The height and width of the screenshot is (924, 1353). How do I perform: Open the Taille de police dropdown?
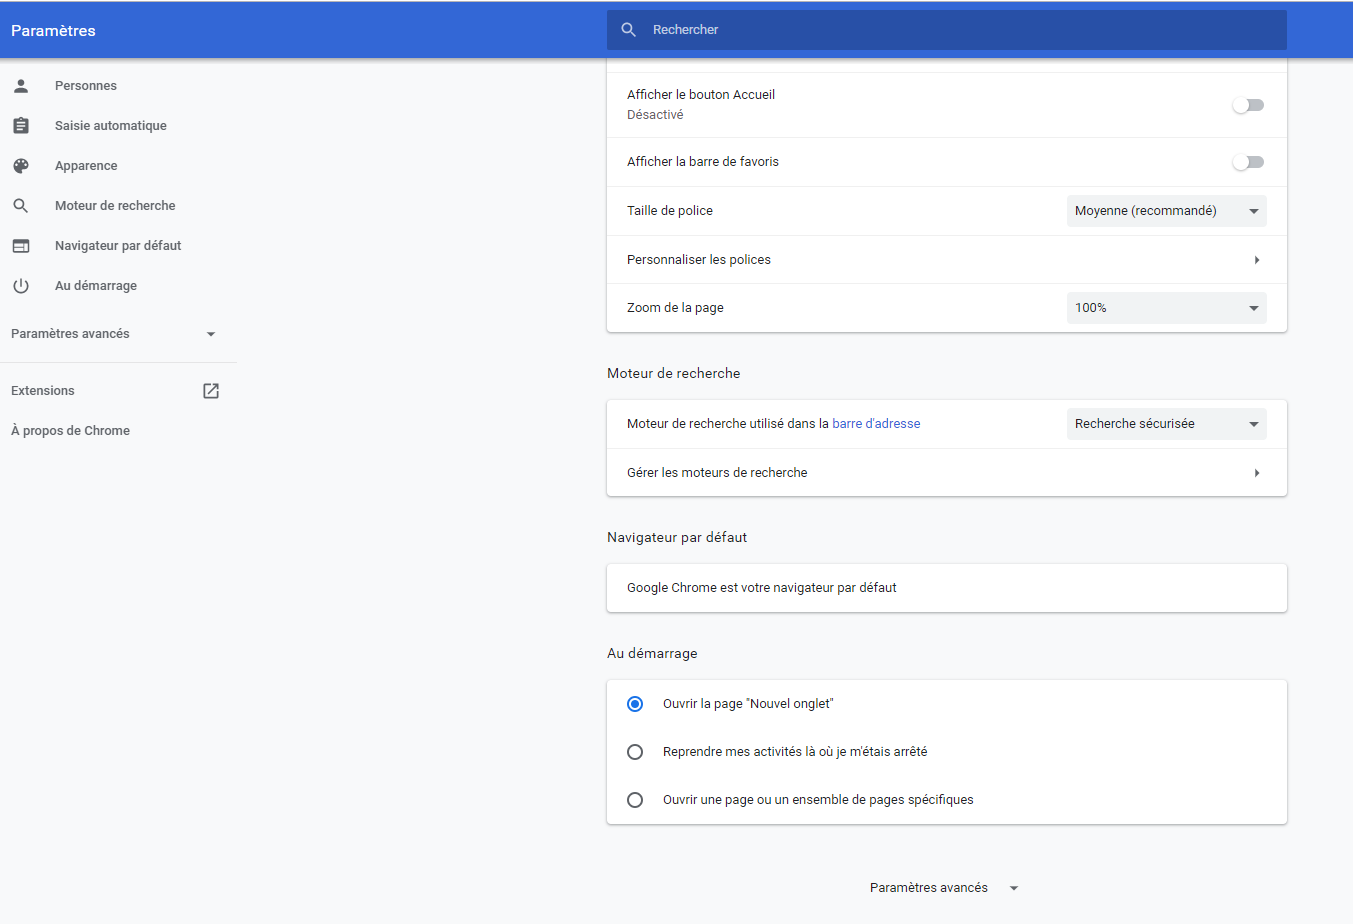pos(1167,211)
